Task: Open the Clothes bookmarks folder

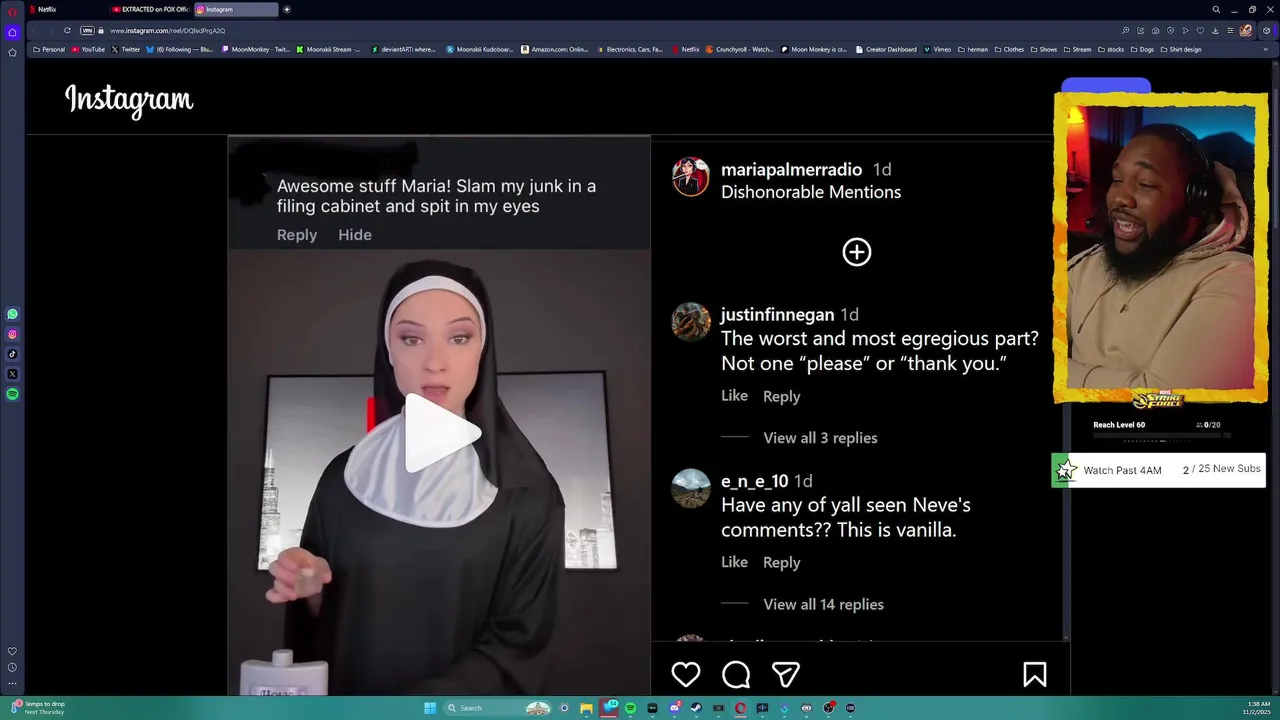Action: [1009, 49]
